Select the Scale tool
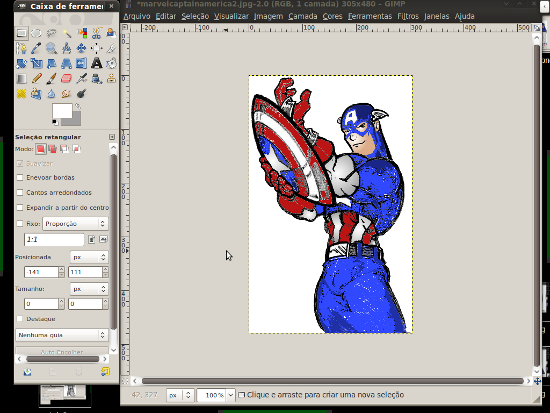This screenshot has width=550, height=413. (36, 63)
